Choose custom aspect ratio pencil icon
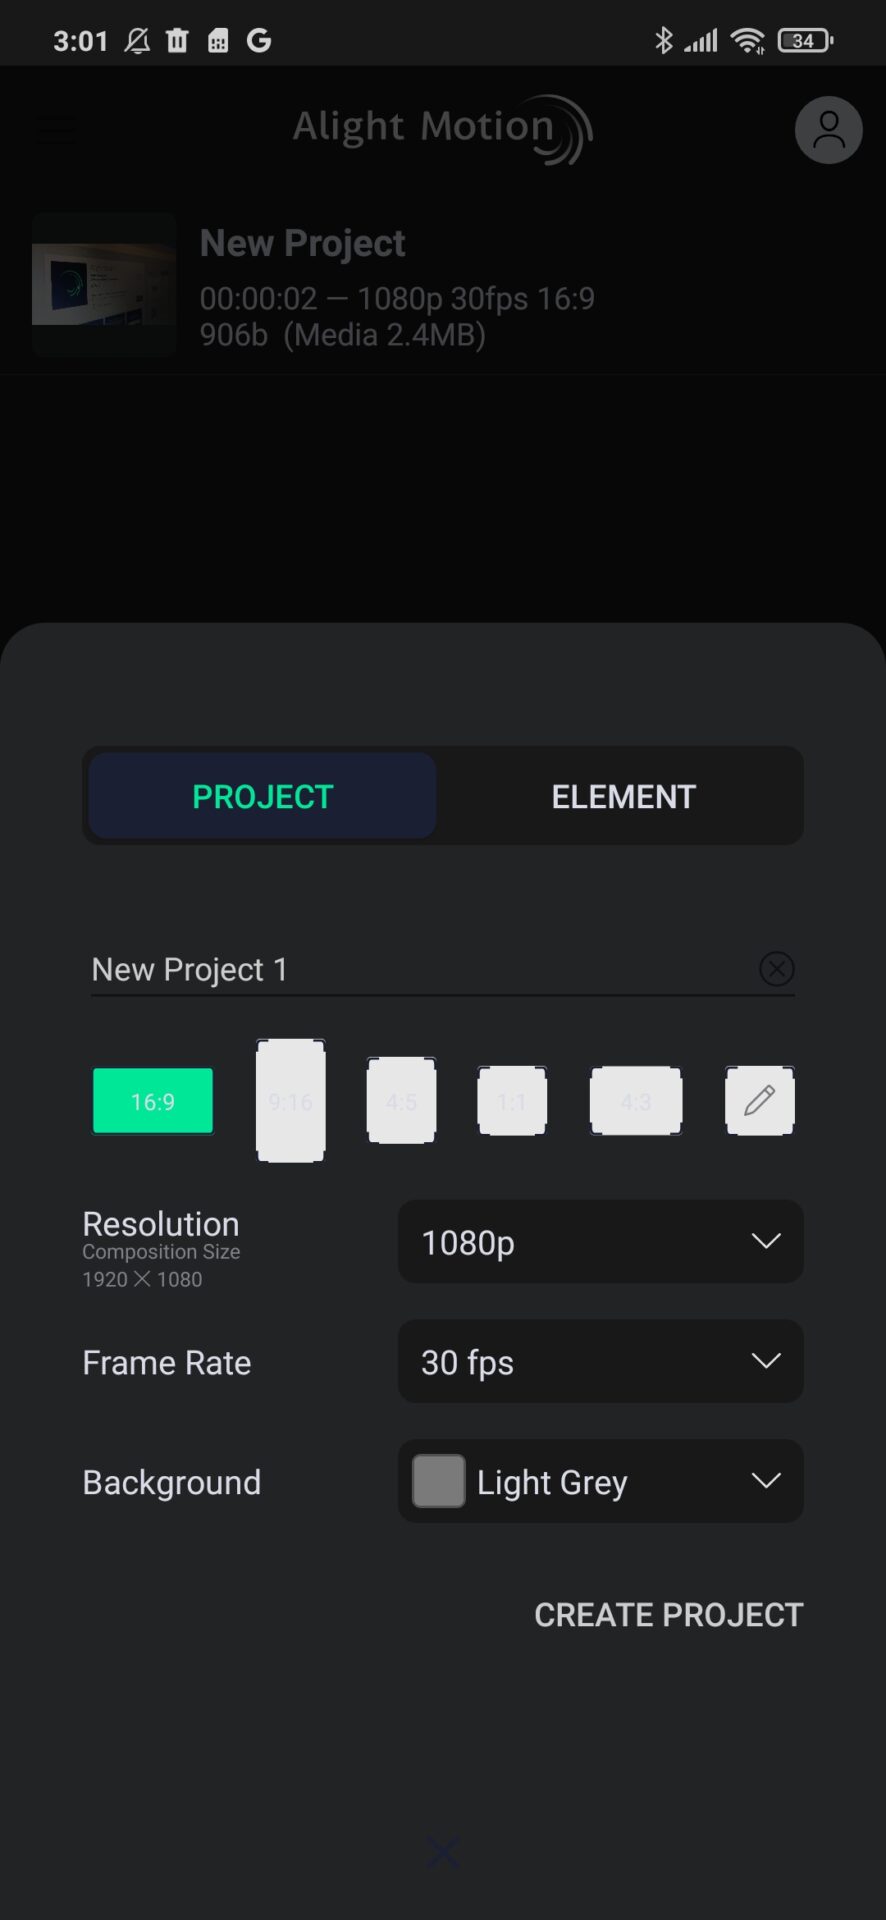This screenshot has width=886, height=1920. (x=759, y=1100)
